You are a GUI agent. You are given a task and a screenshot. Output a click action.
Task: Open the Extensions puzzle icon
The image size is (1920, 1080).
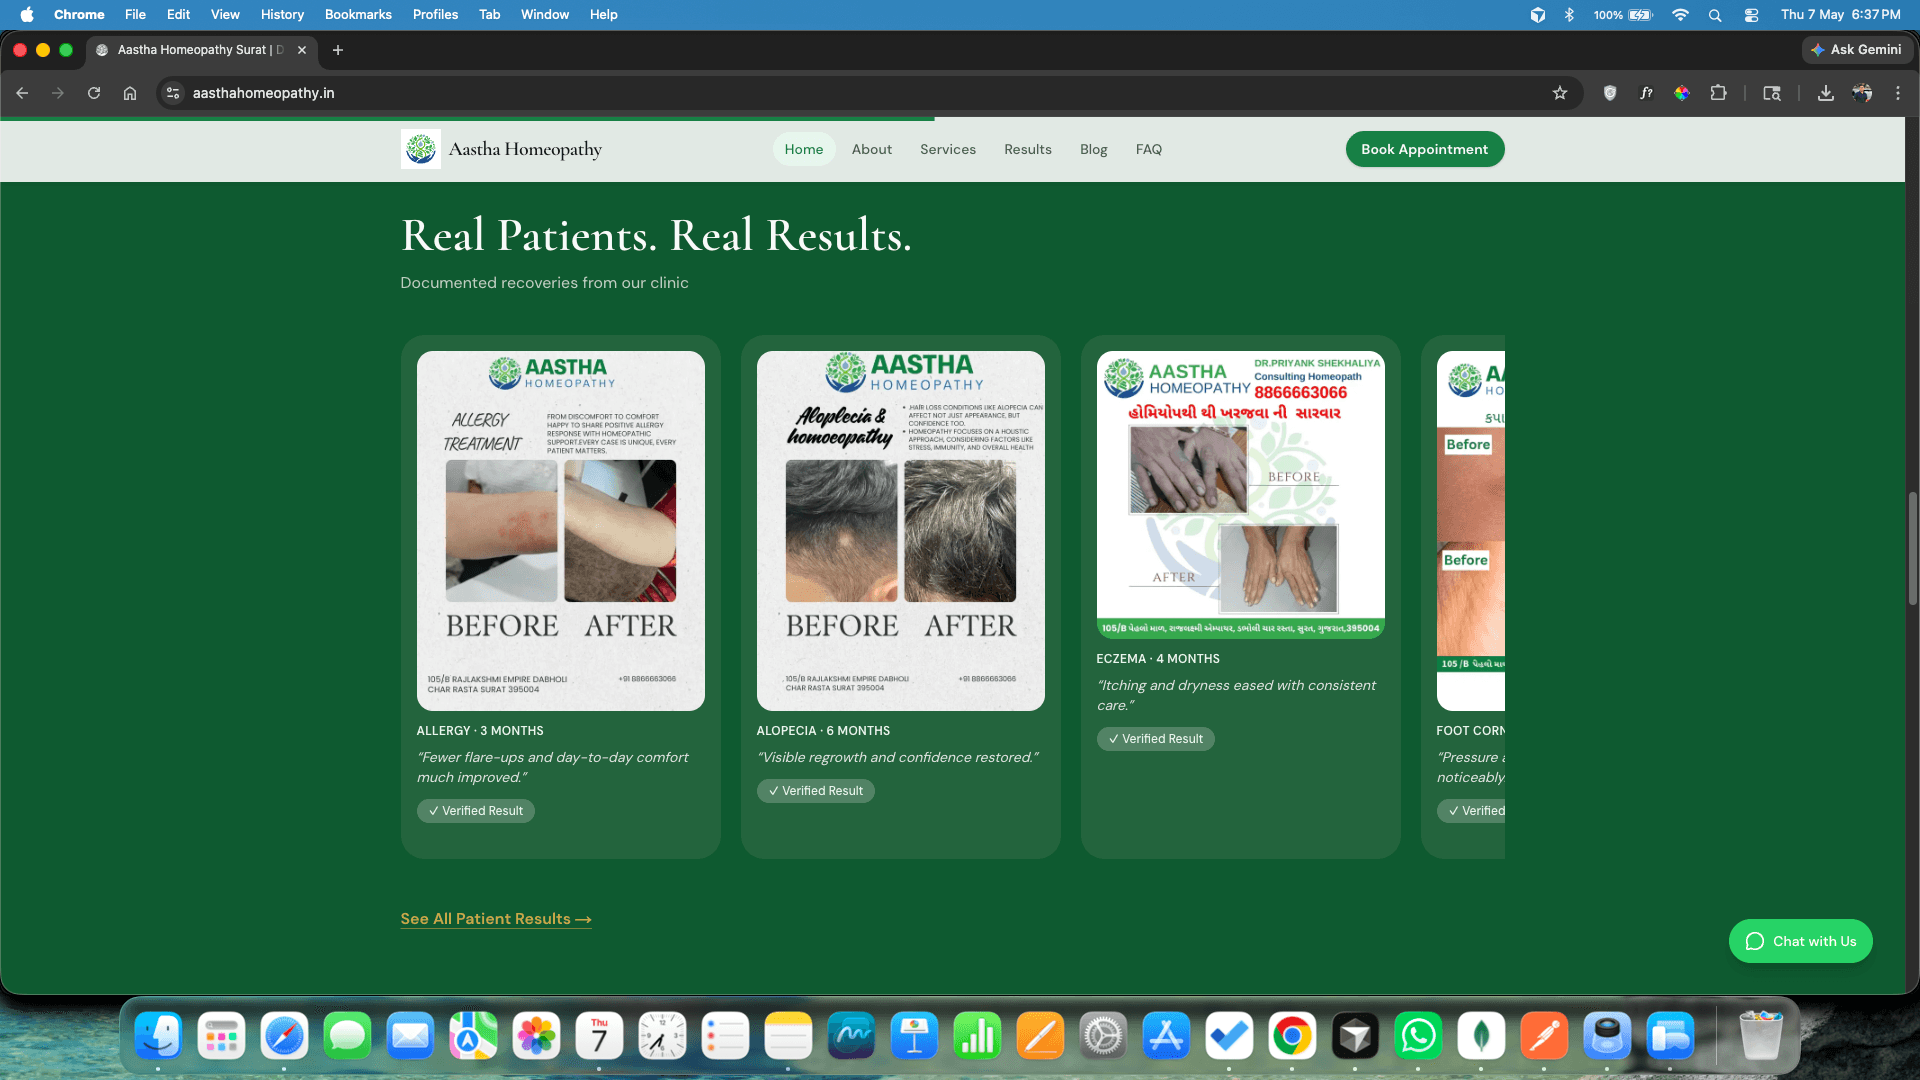1718,93
